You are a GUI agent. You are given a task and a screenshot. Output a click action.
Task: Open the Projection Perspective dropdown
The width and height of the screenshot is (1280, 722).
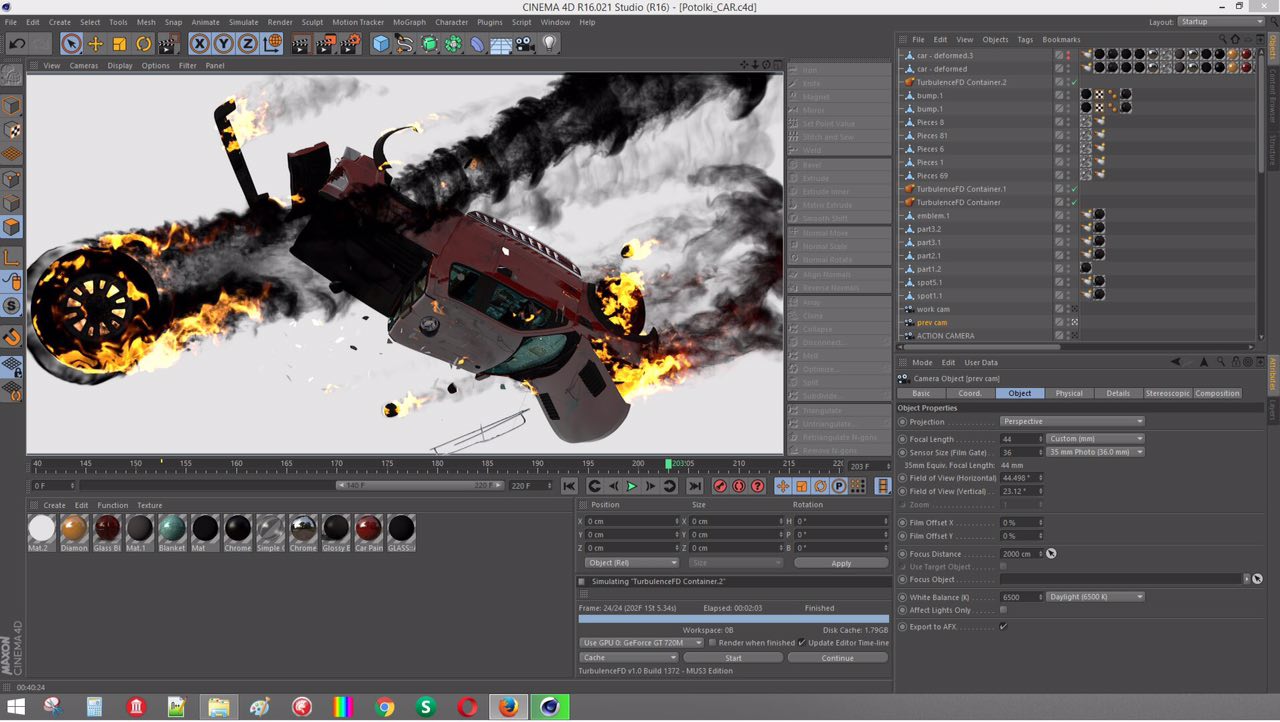(1073, 422)
